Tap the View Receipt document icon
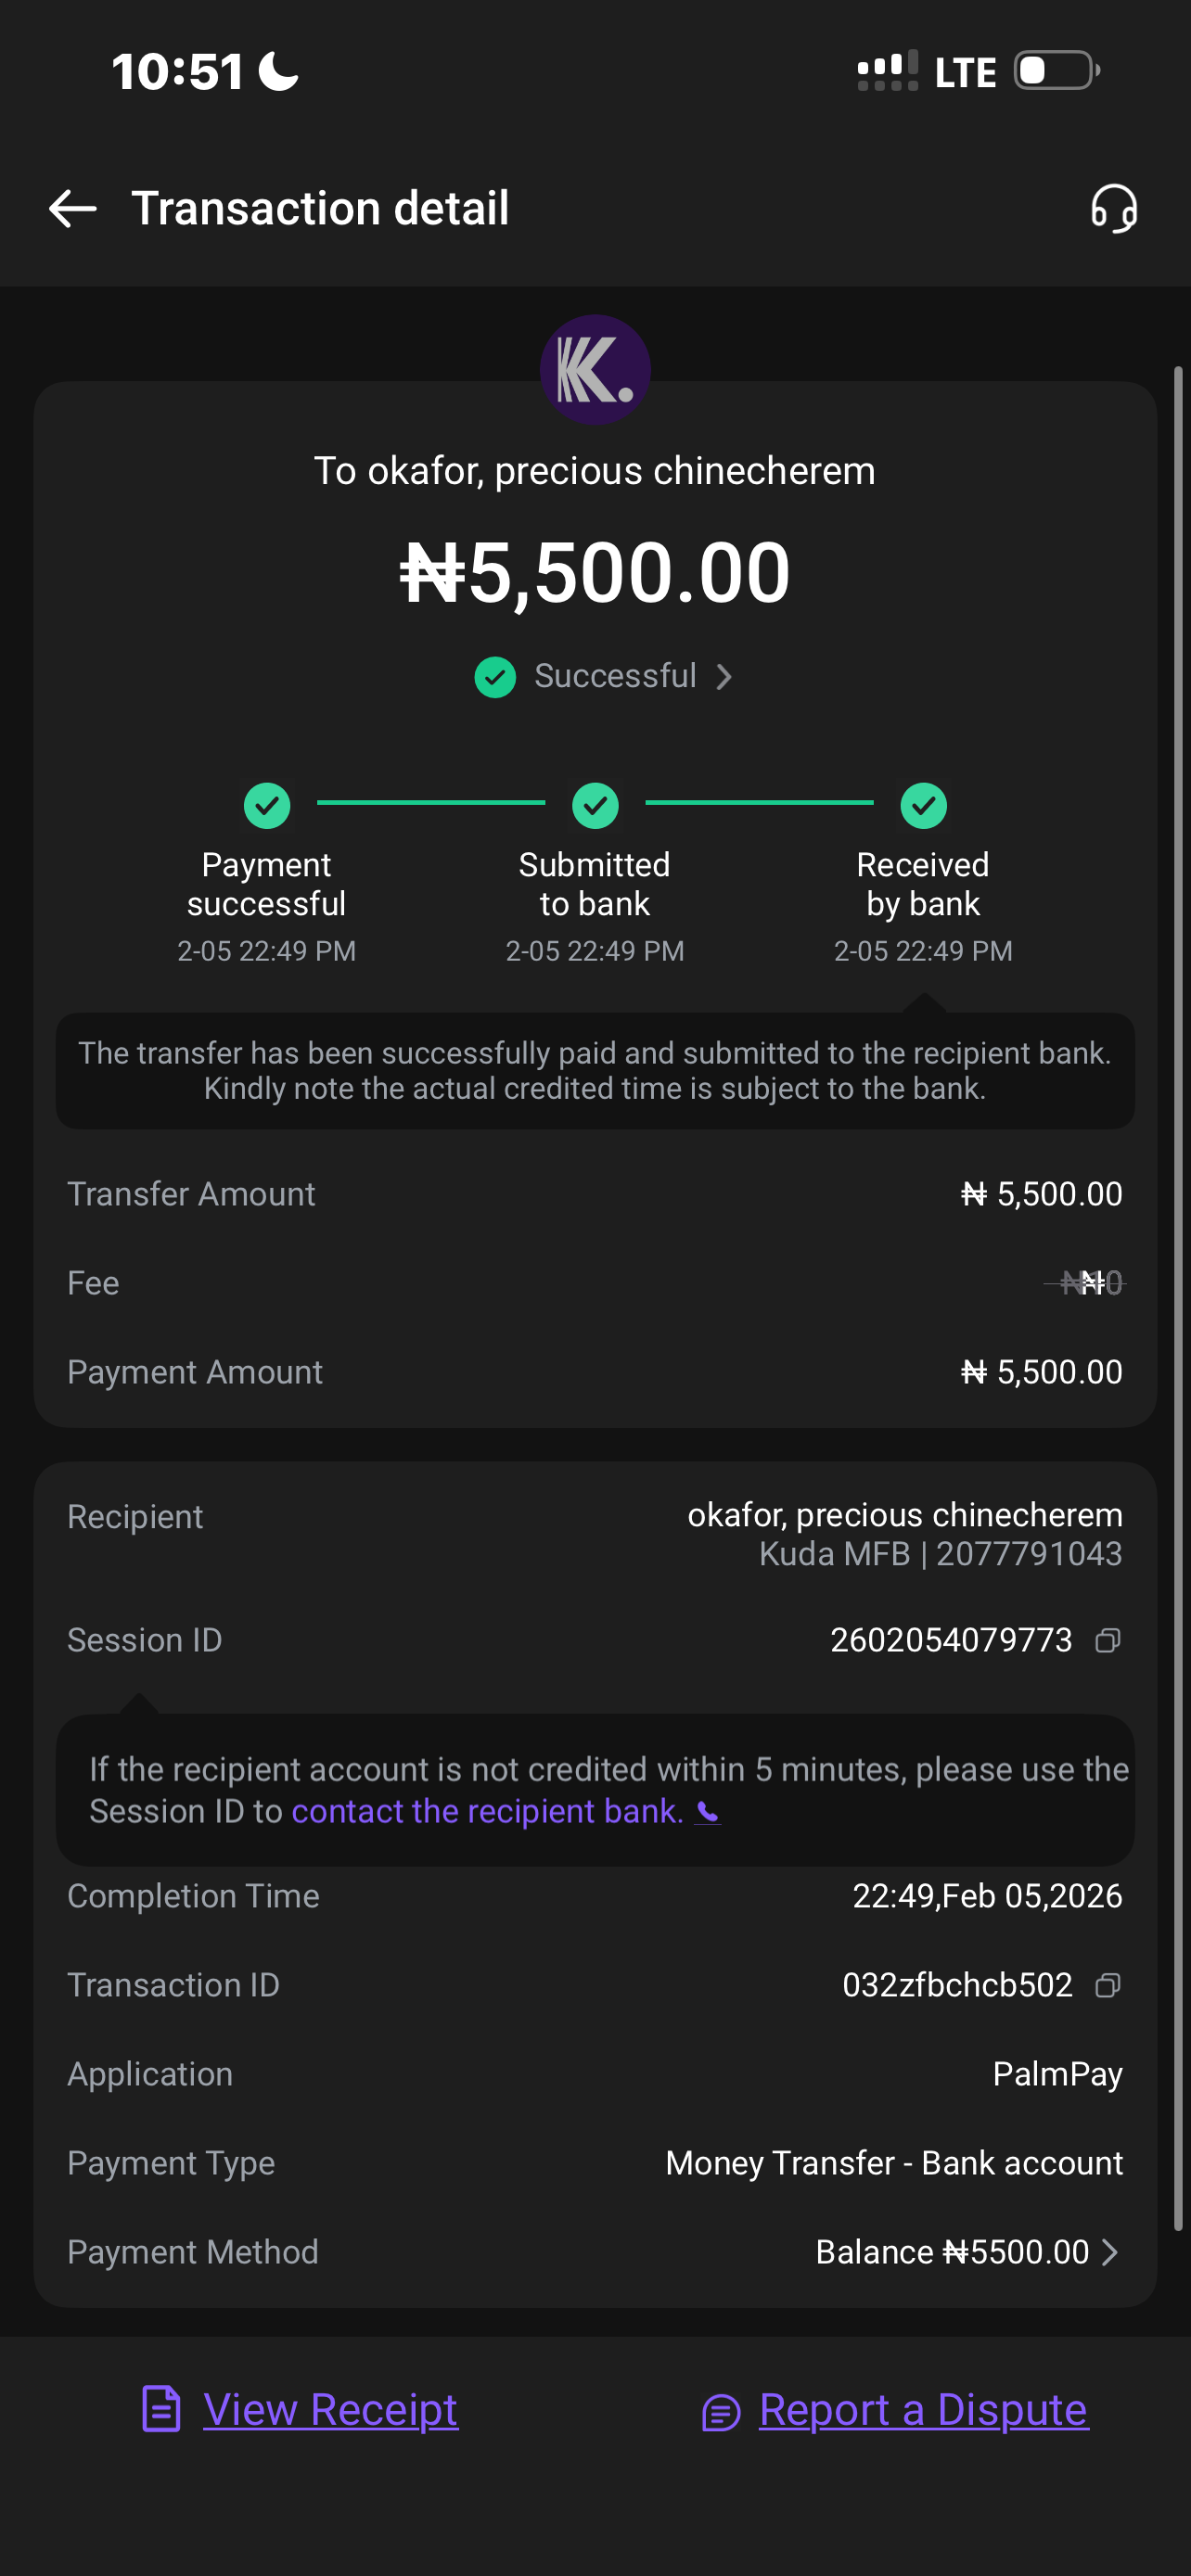The image size is (1191, 2576). [161, 2409]
